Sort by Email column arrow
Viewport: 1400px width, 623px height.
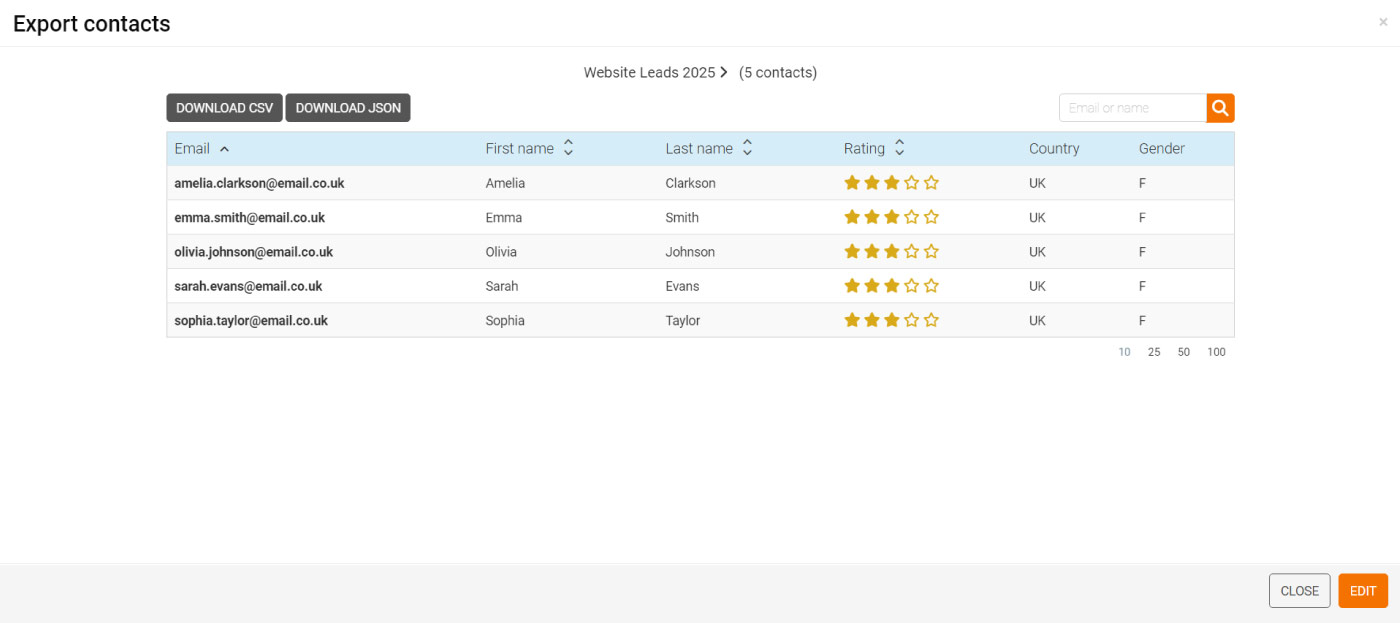pyautogui.click(x=224, y=149)
